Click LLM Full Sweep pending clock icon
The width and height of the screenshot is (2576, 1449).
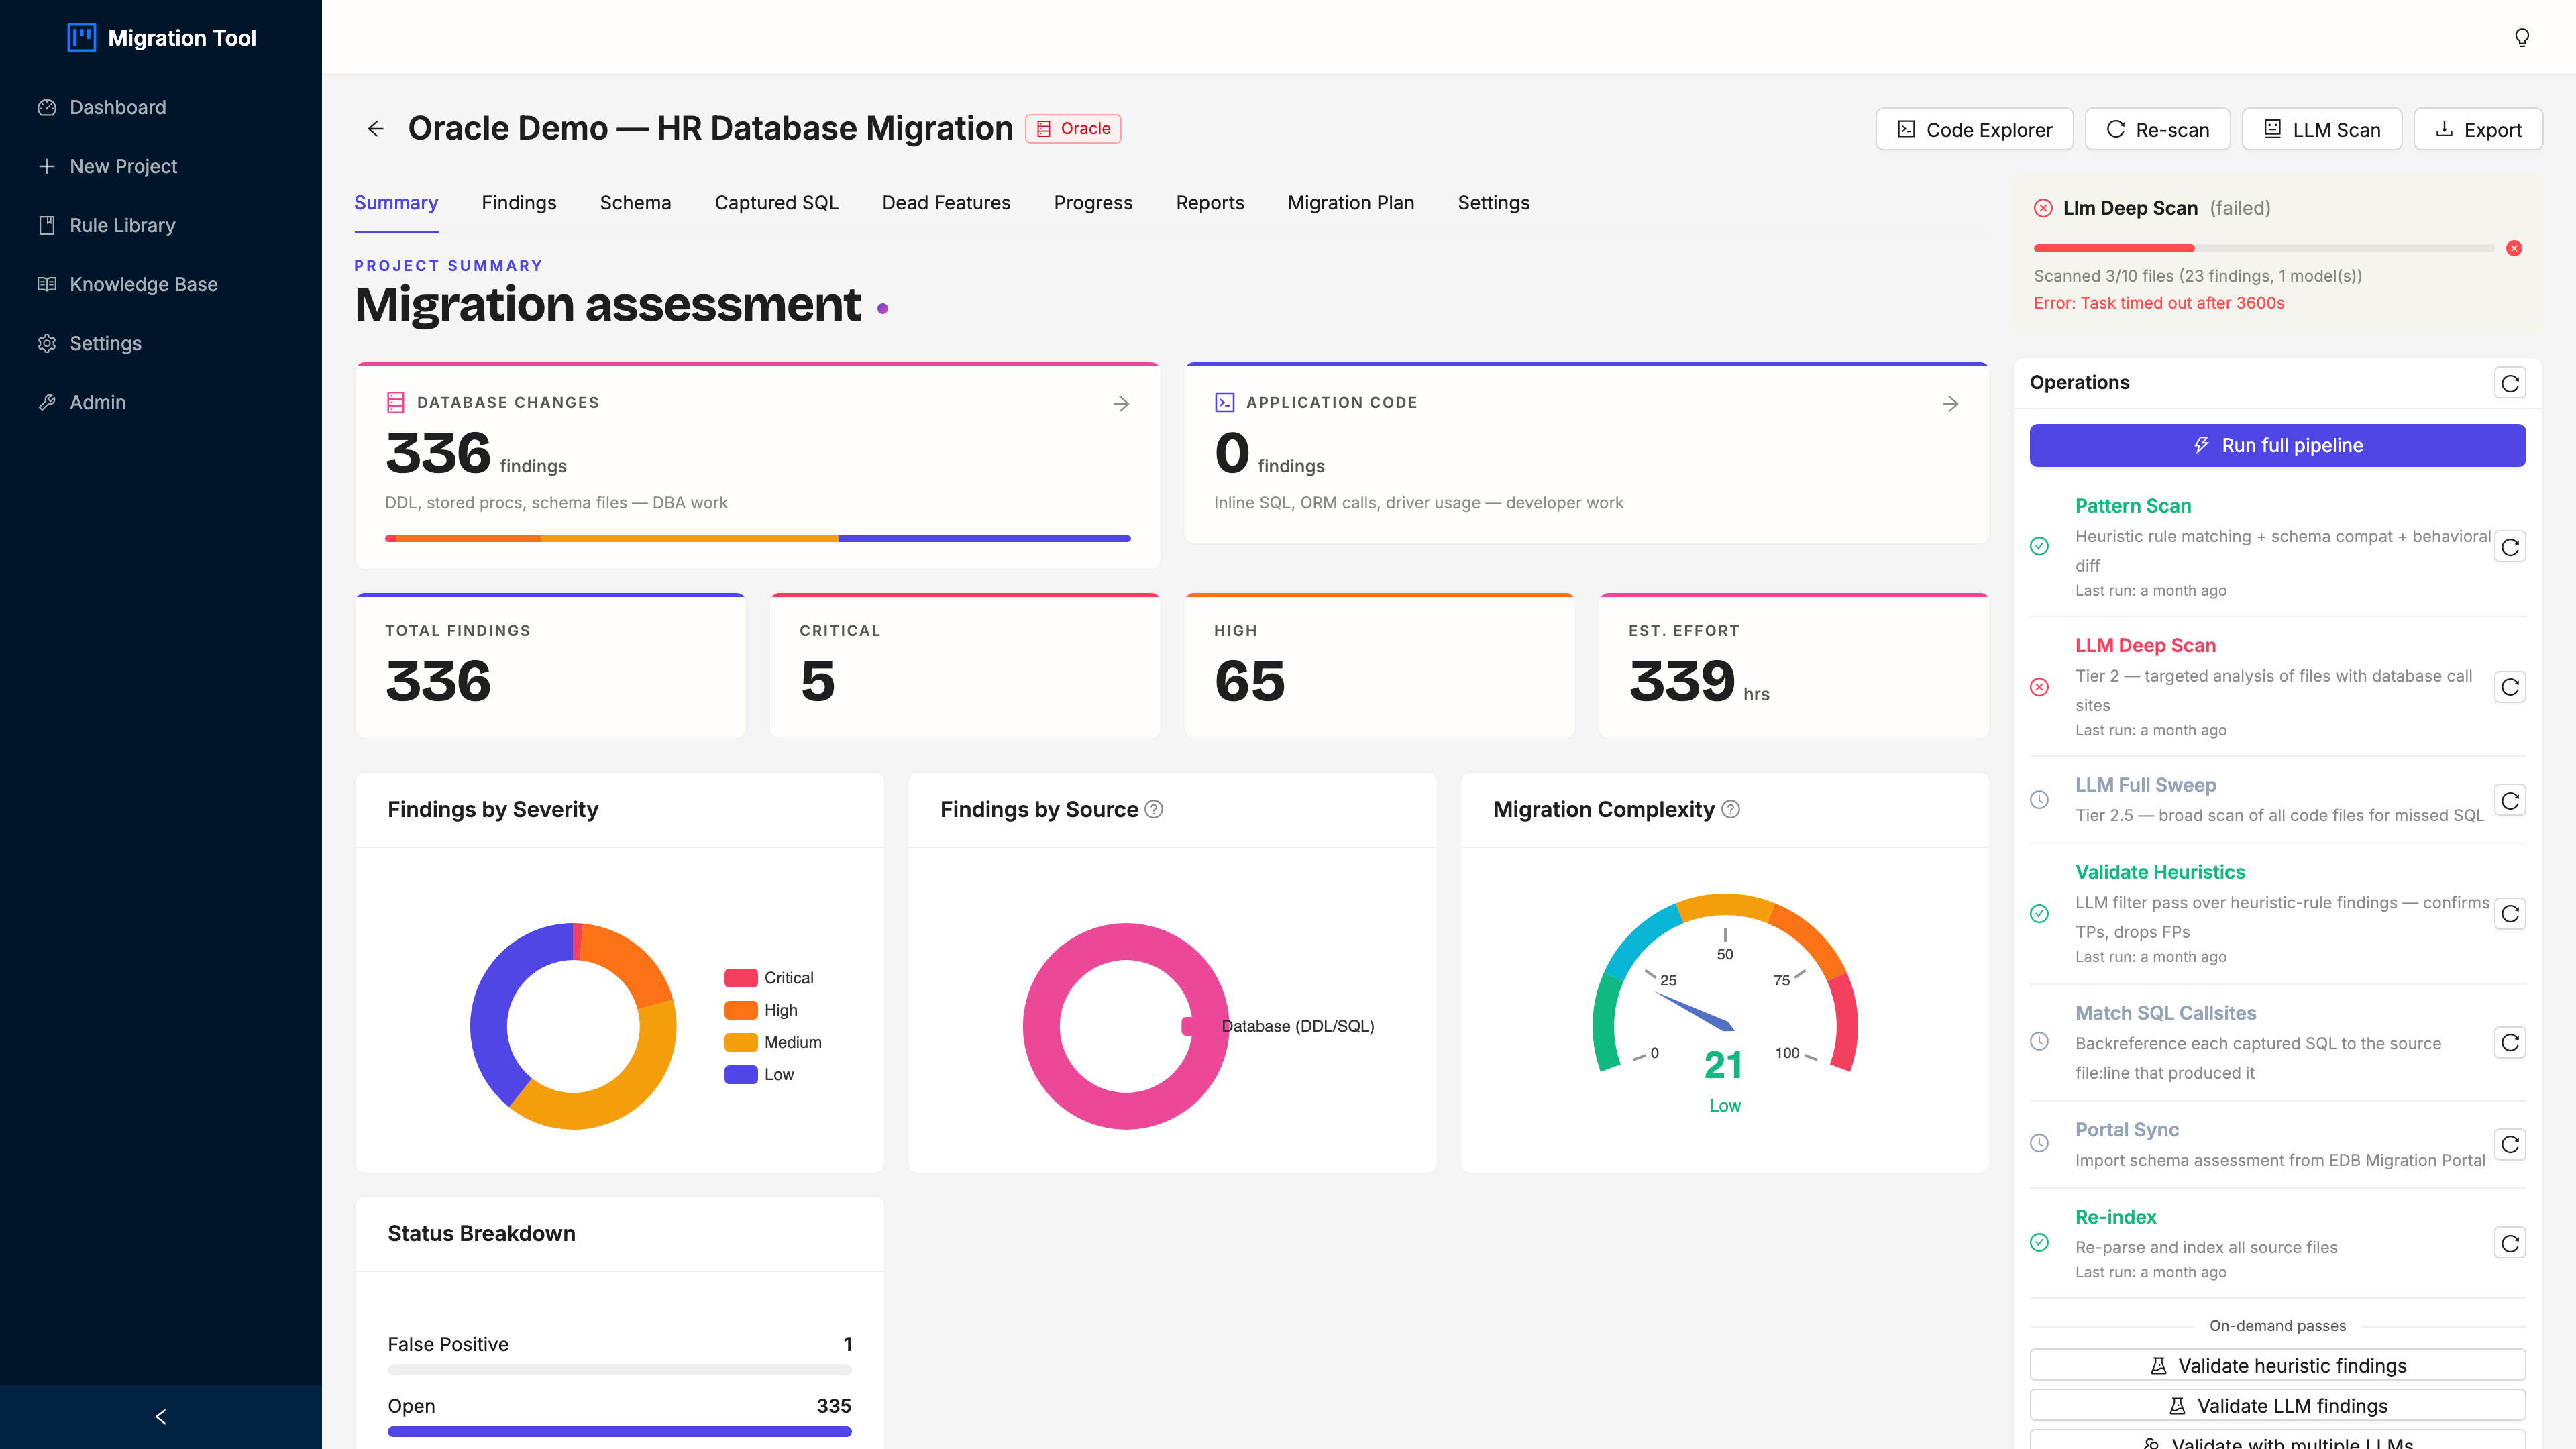point(2039,800)
